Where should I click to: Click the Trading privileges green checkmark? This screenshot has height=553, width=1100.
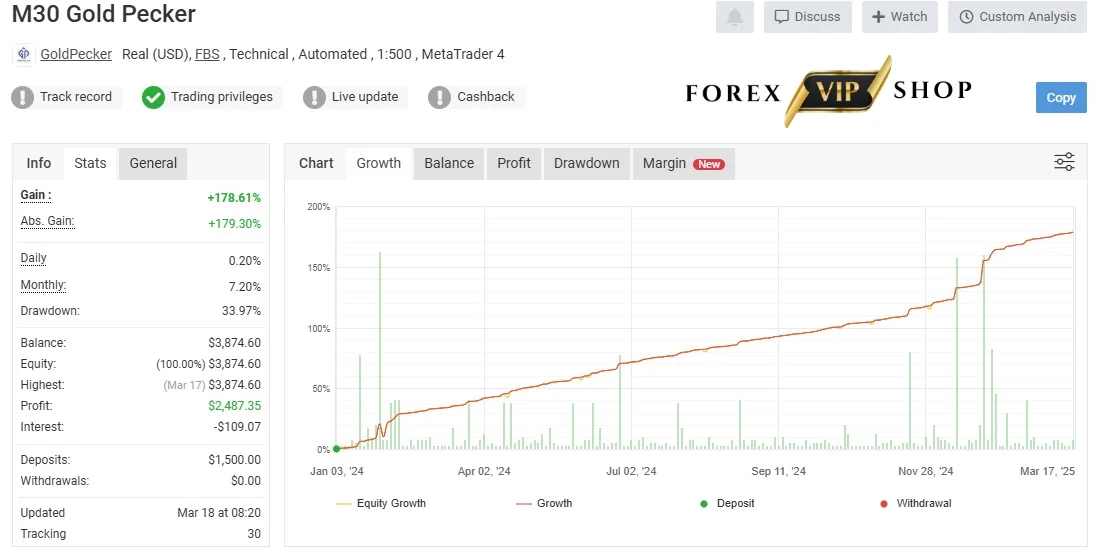[x=153, y=97]
